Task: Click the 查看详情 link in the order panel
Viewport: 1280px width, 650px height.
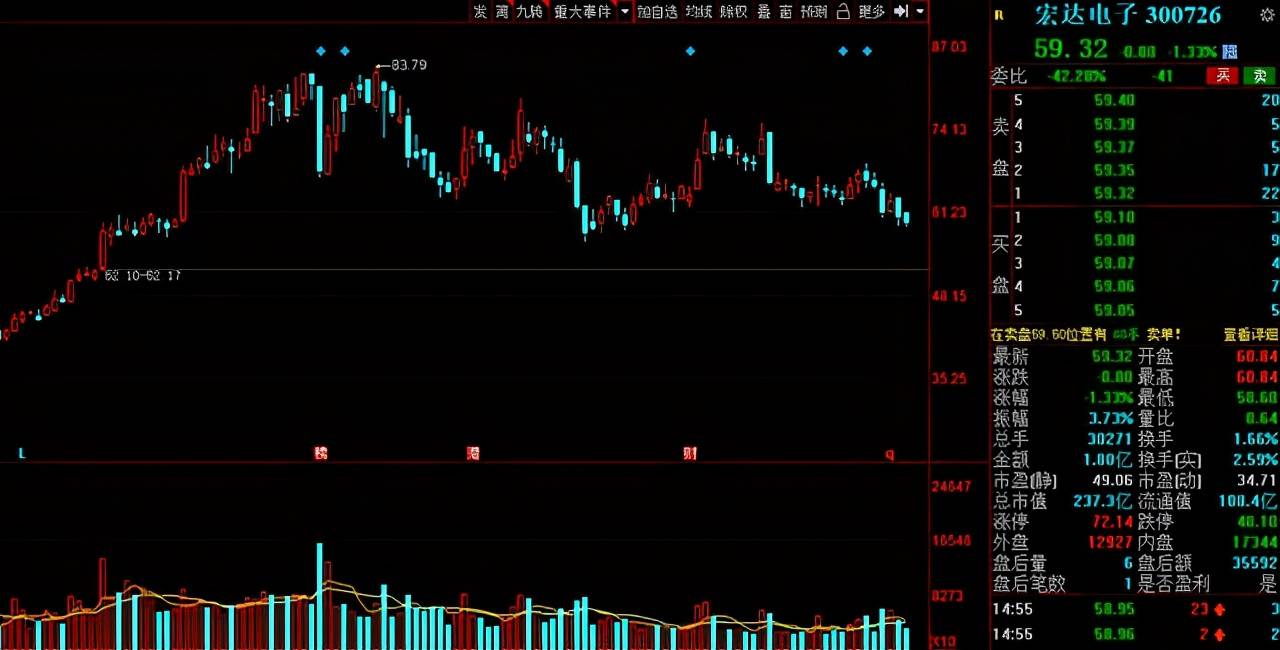Action: pyautogui.click(x=1250, y=335)
